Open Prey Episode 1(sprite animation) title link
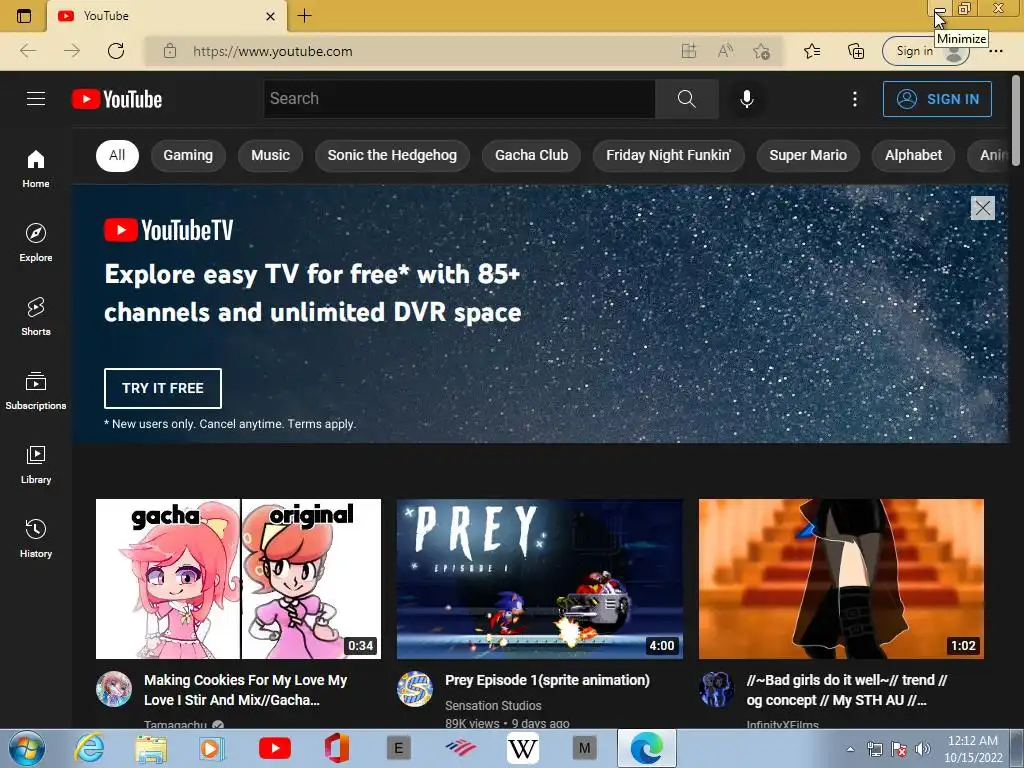 (x=547, y=680)
